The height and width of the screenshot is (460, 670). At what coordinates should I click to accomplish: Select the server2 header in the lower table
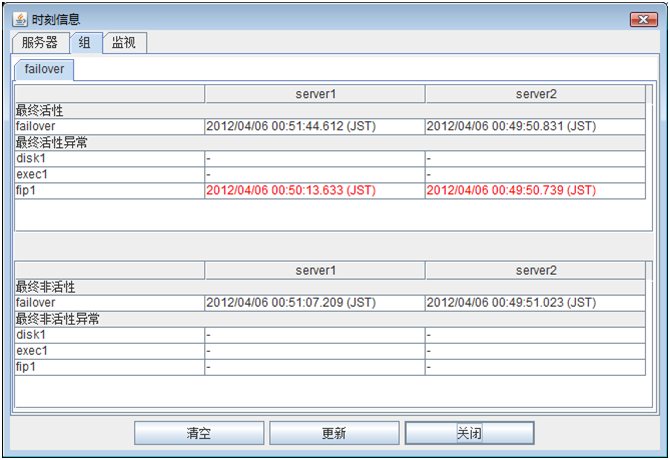(x=535, y=271)
